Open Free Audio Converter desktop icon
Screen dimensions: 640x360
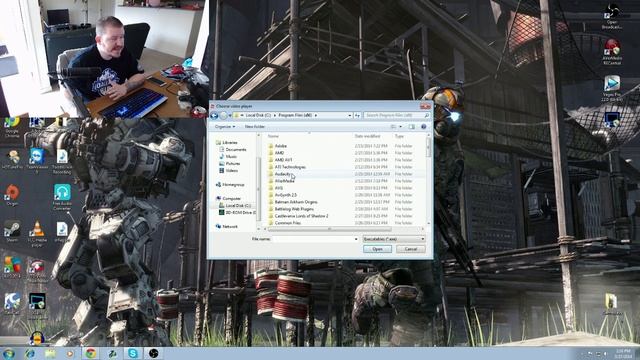point(62,198)
